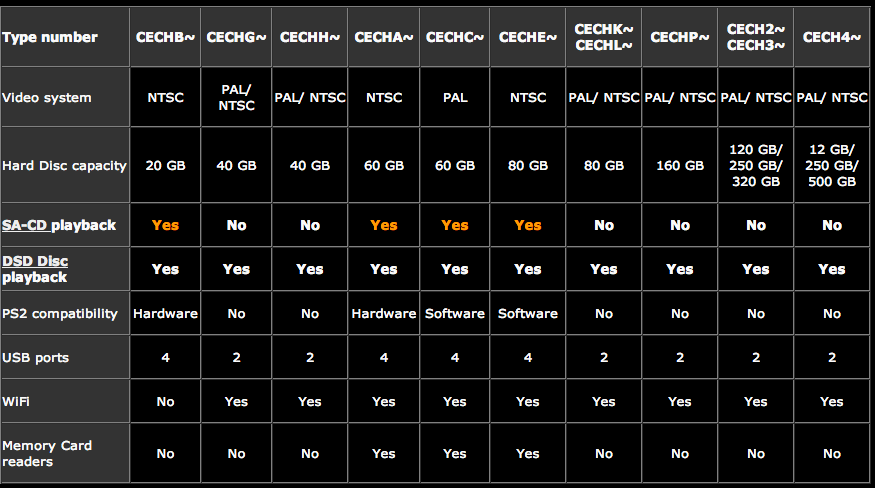Select the CECH4~ column header
This screenshot has height=488, width=875.
tap(831, 37)
